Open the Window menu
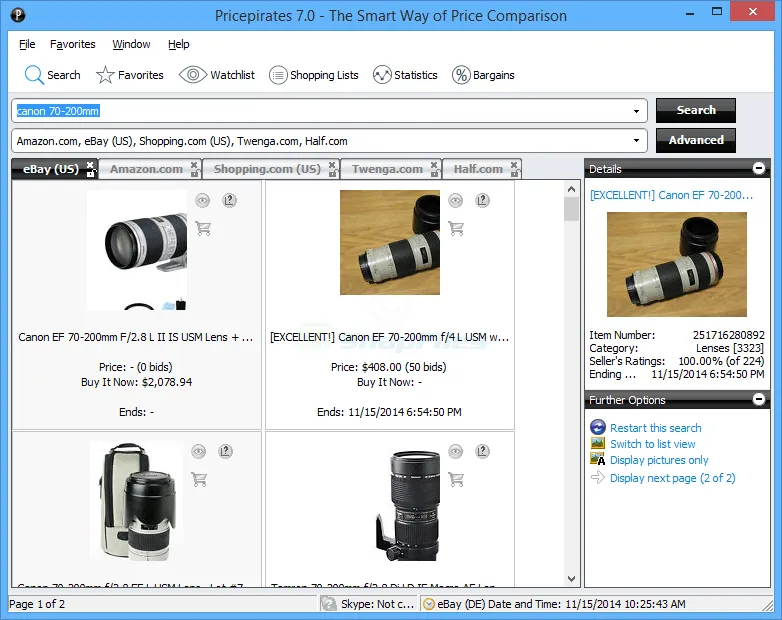Viewport: 782px width, 620px height. point(131,44)
